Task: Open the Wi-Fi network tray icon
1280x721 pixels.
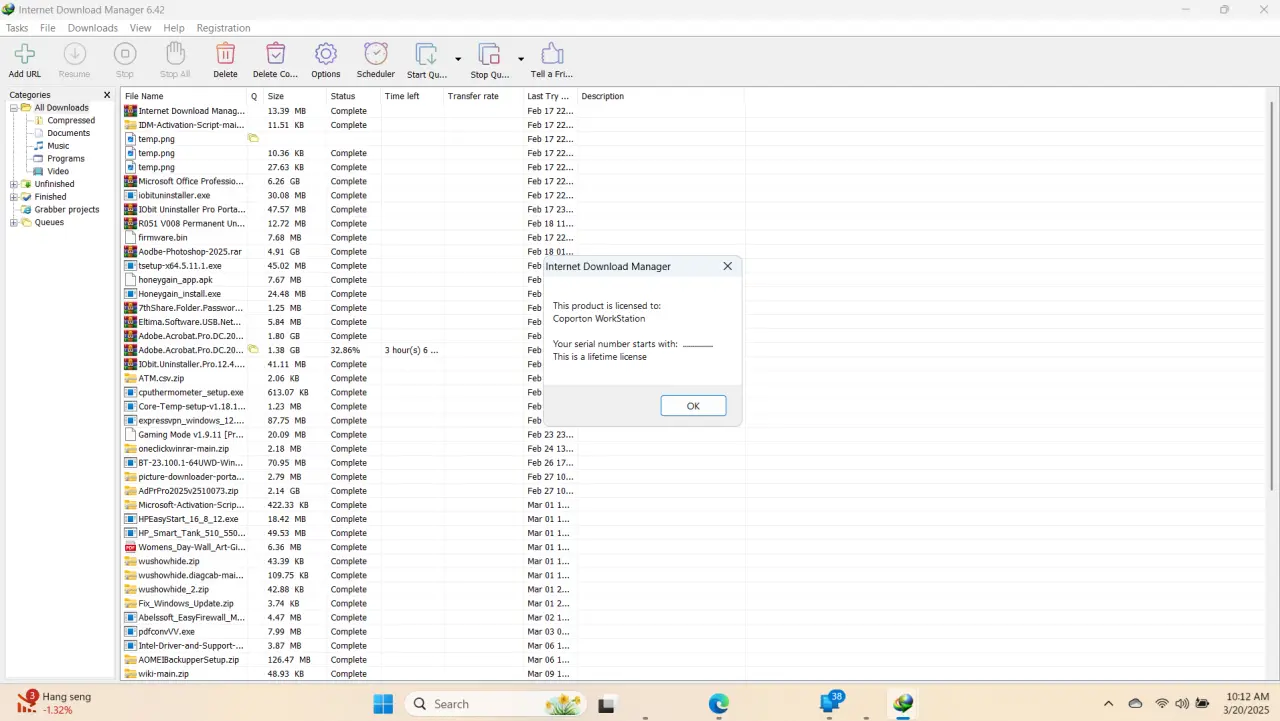Action: click(1162, 704)
